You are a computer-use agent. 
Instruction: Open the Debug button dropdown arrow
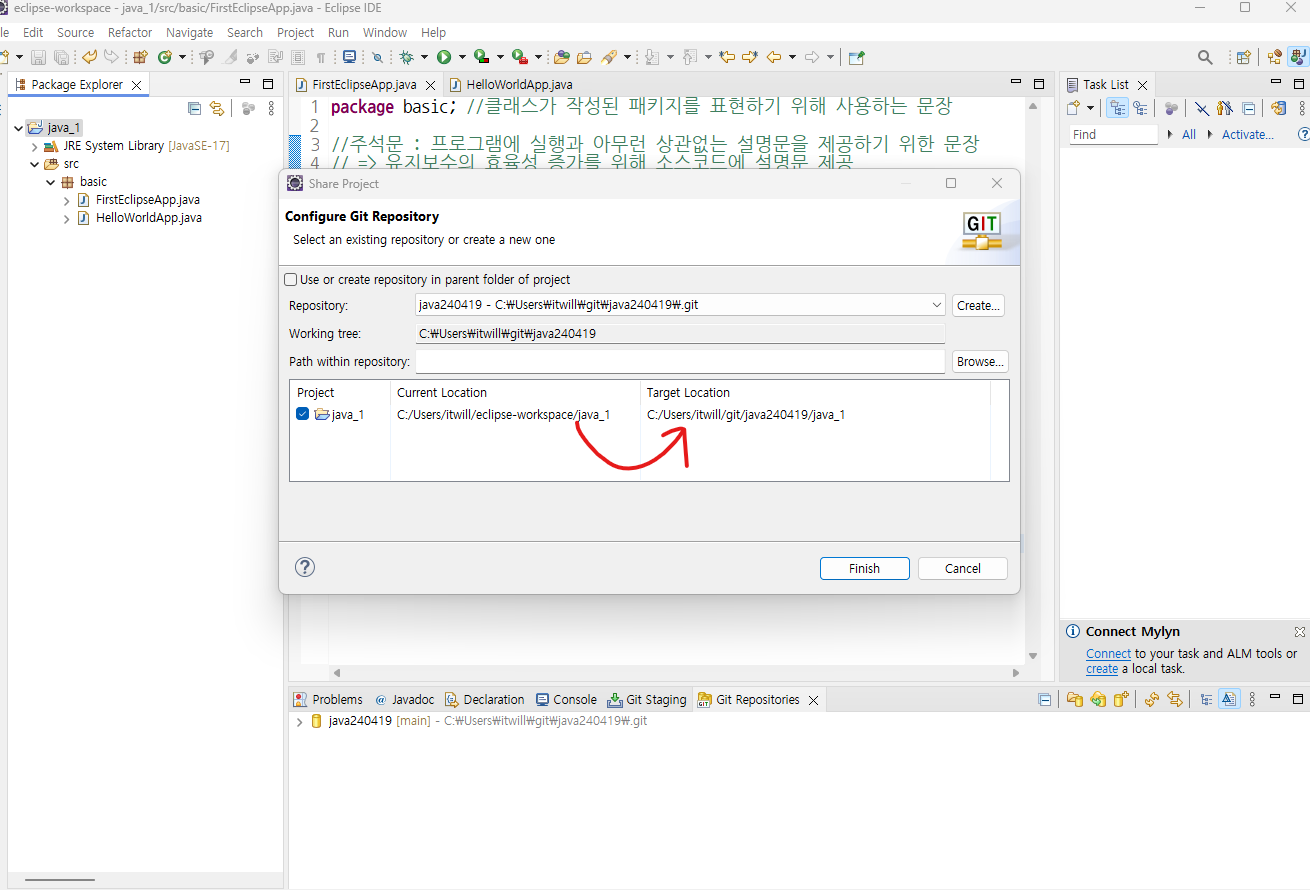(424, 57)
